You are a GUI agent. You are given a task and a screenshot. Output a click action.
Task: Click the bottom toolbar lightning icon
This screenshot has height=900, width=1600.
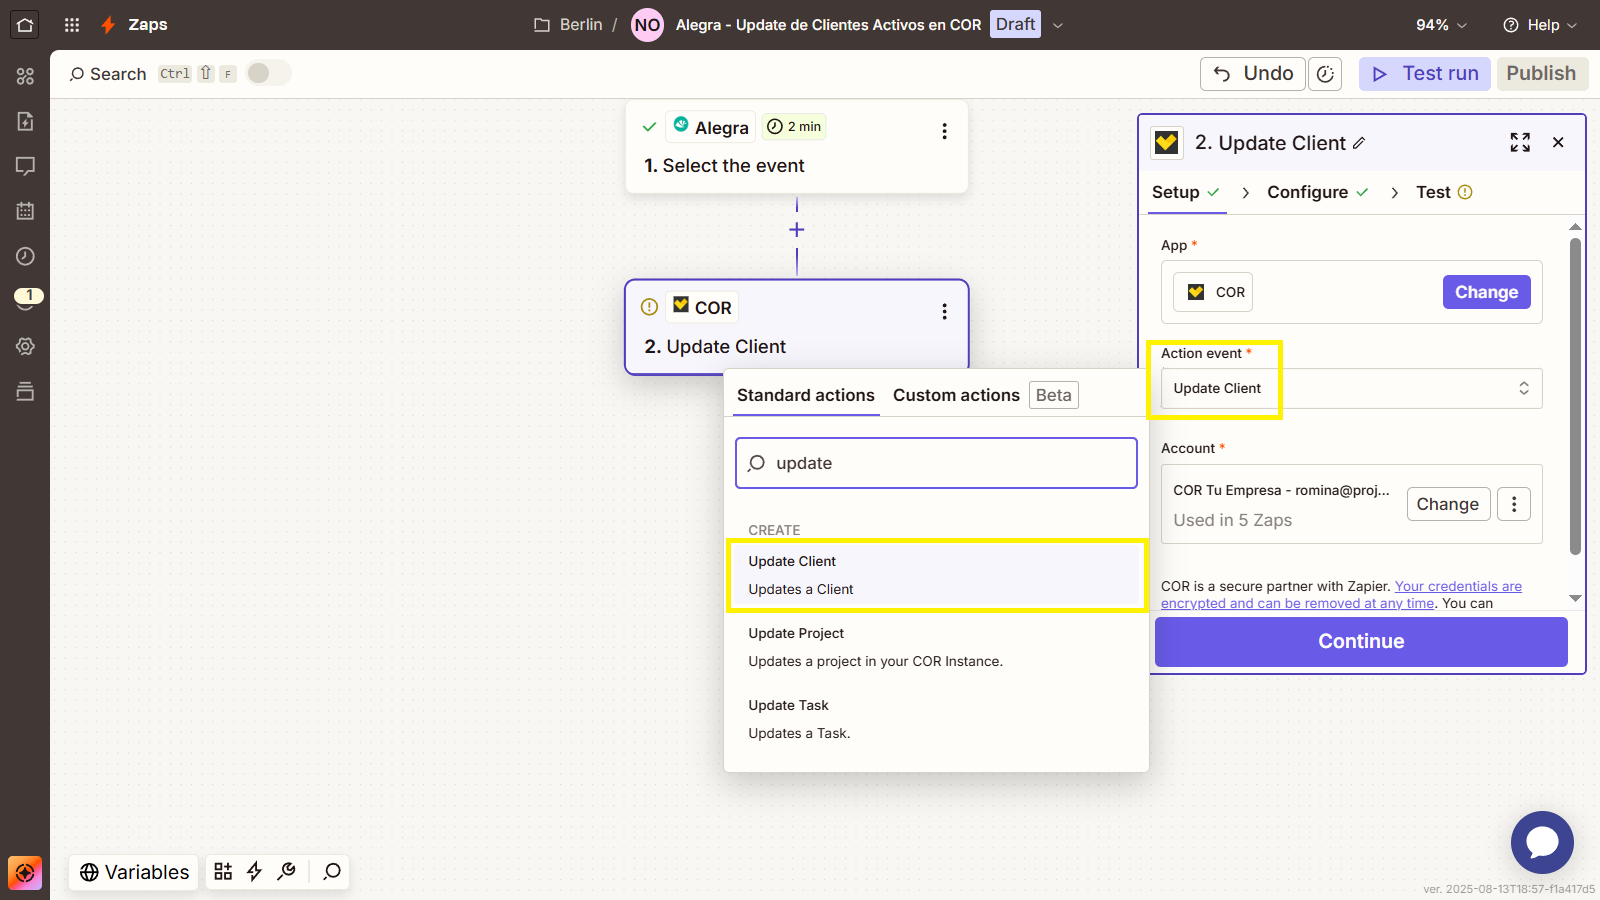[x=254, y=872]
